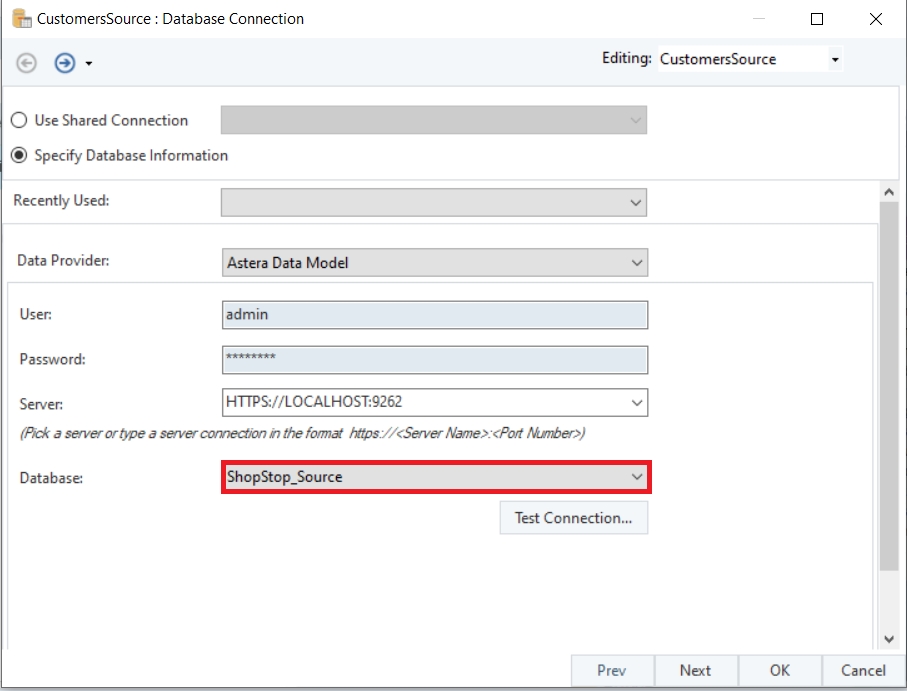
Task: Click the forward navigation arrow icon
Action: [65, 63]
